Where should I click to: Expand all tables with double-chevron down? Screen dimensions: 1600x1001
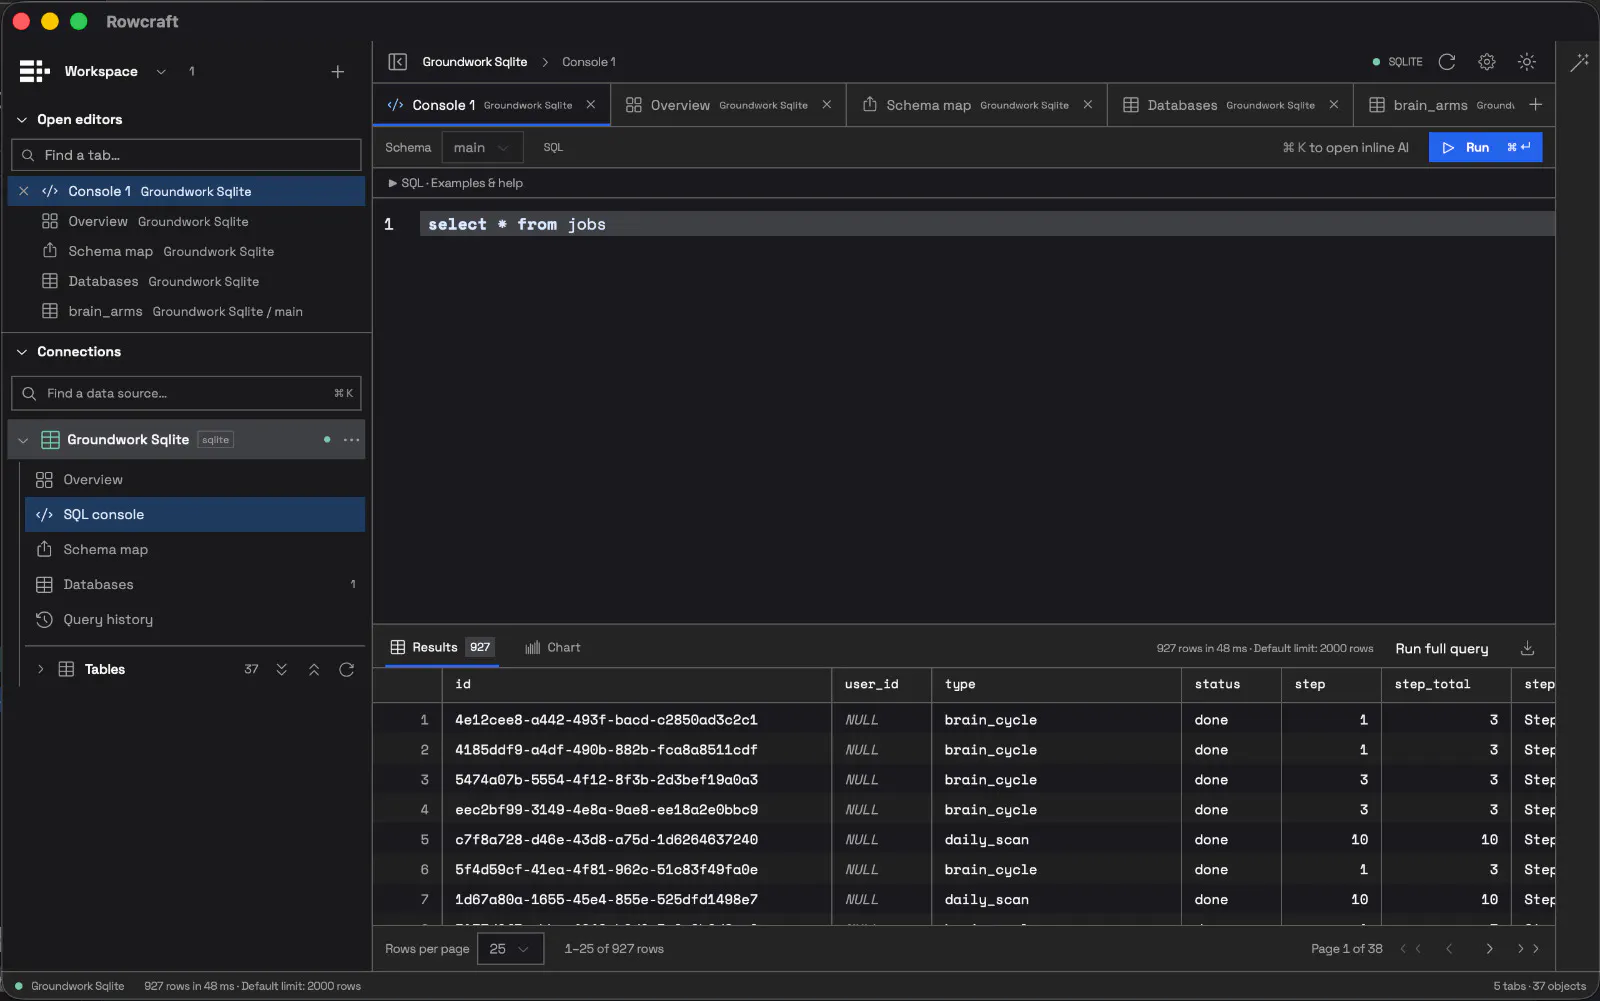click(x=282, y=670)
